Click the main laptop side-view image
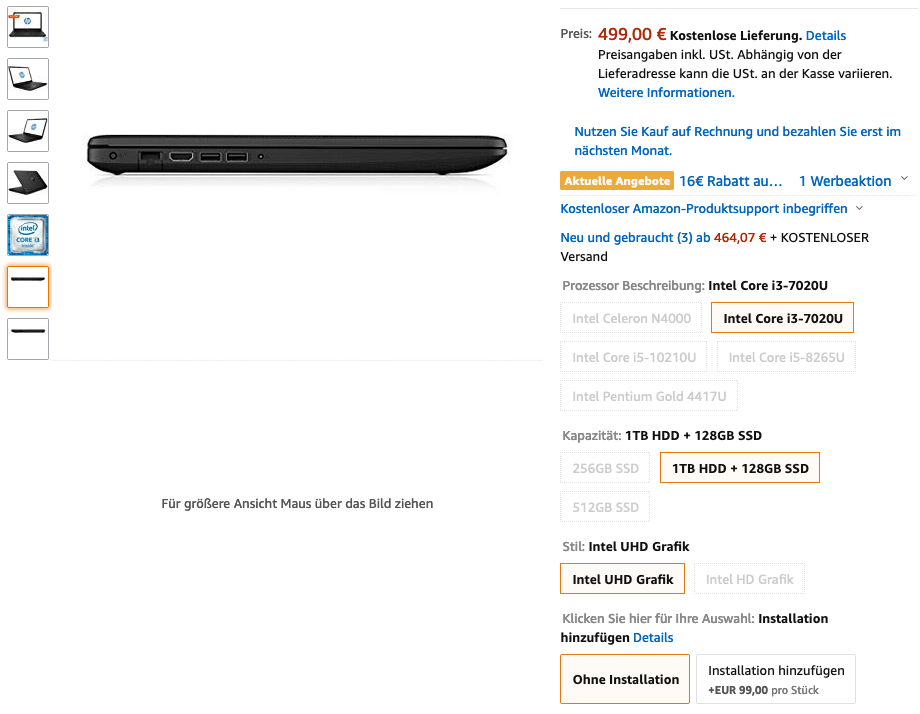The height and width of the screenshot is (714, 920). click(297, 154)
